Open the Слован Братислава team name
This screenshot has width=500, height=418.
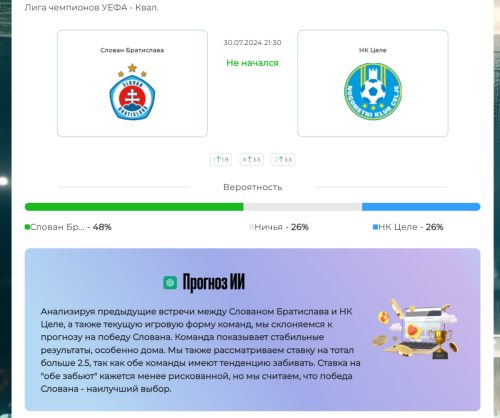click(x=132, y=50)
